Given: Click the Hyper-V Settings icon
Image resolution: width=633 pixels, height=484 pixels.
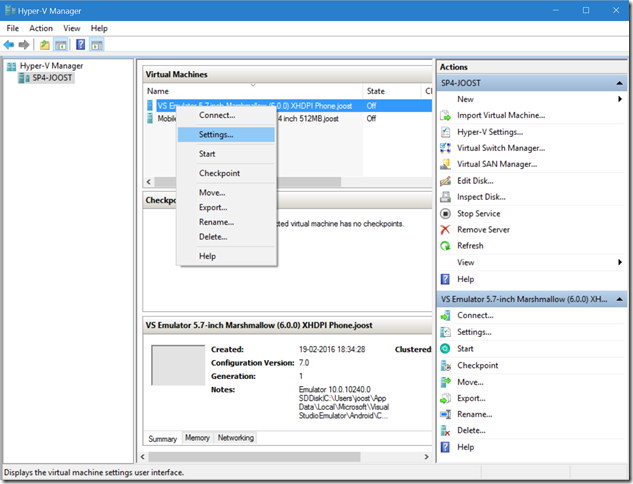Looking at the screenshot, I should (x=445, y=132).
